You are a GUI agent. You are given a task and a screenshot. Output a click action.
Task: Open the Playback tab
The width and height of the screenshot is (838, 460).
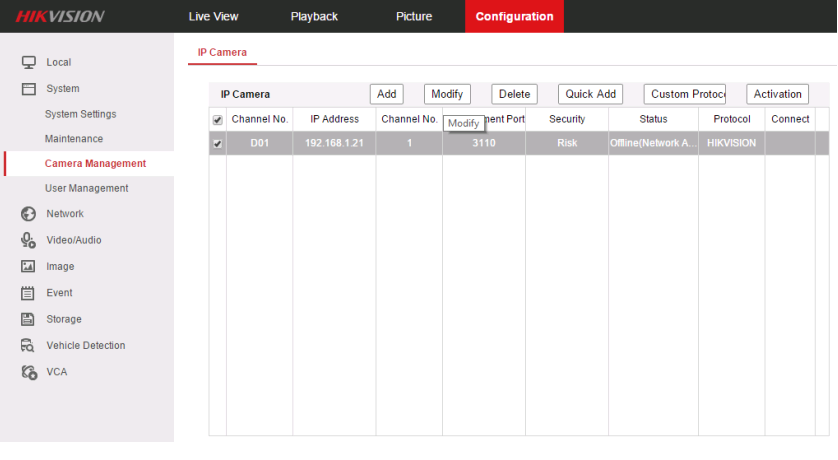[x=314, y=16]
